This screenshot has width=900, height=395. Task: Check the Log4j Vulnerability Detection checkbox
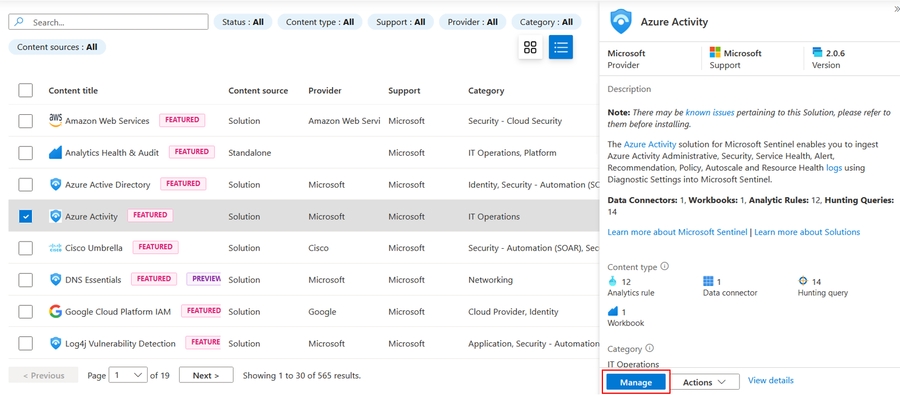[25, 343]
